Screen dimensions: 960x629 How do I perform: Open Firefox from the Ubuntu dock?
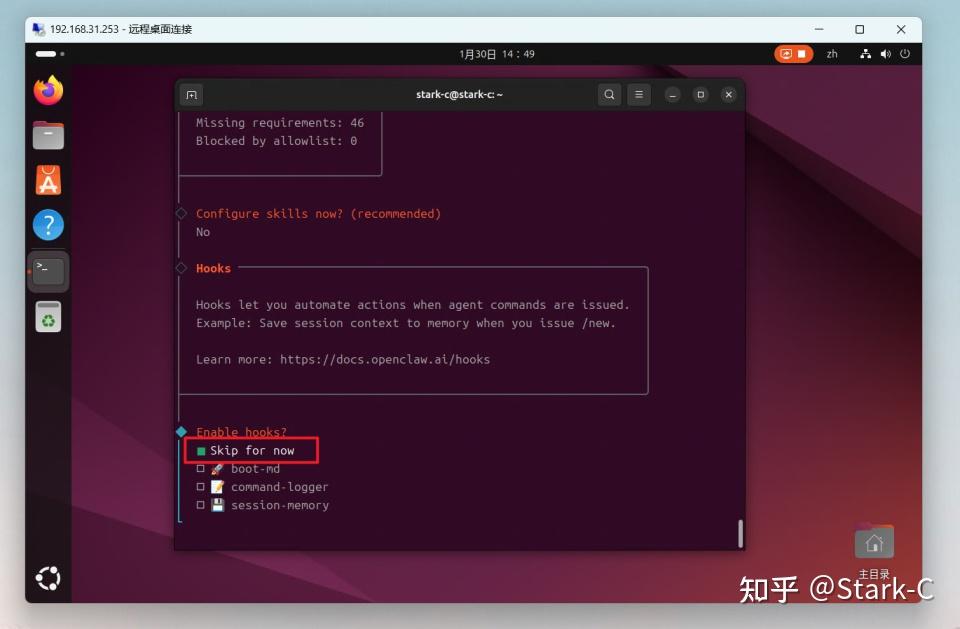[x=48, y=90]
